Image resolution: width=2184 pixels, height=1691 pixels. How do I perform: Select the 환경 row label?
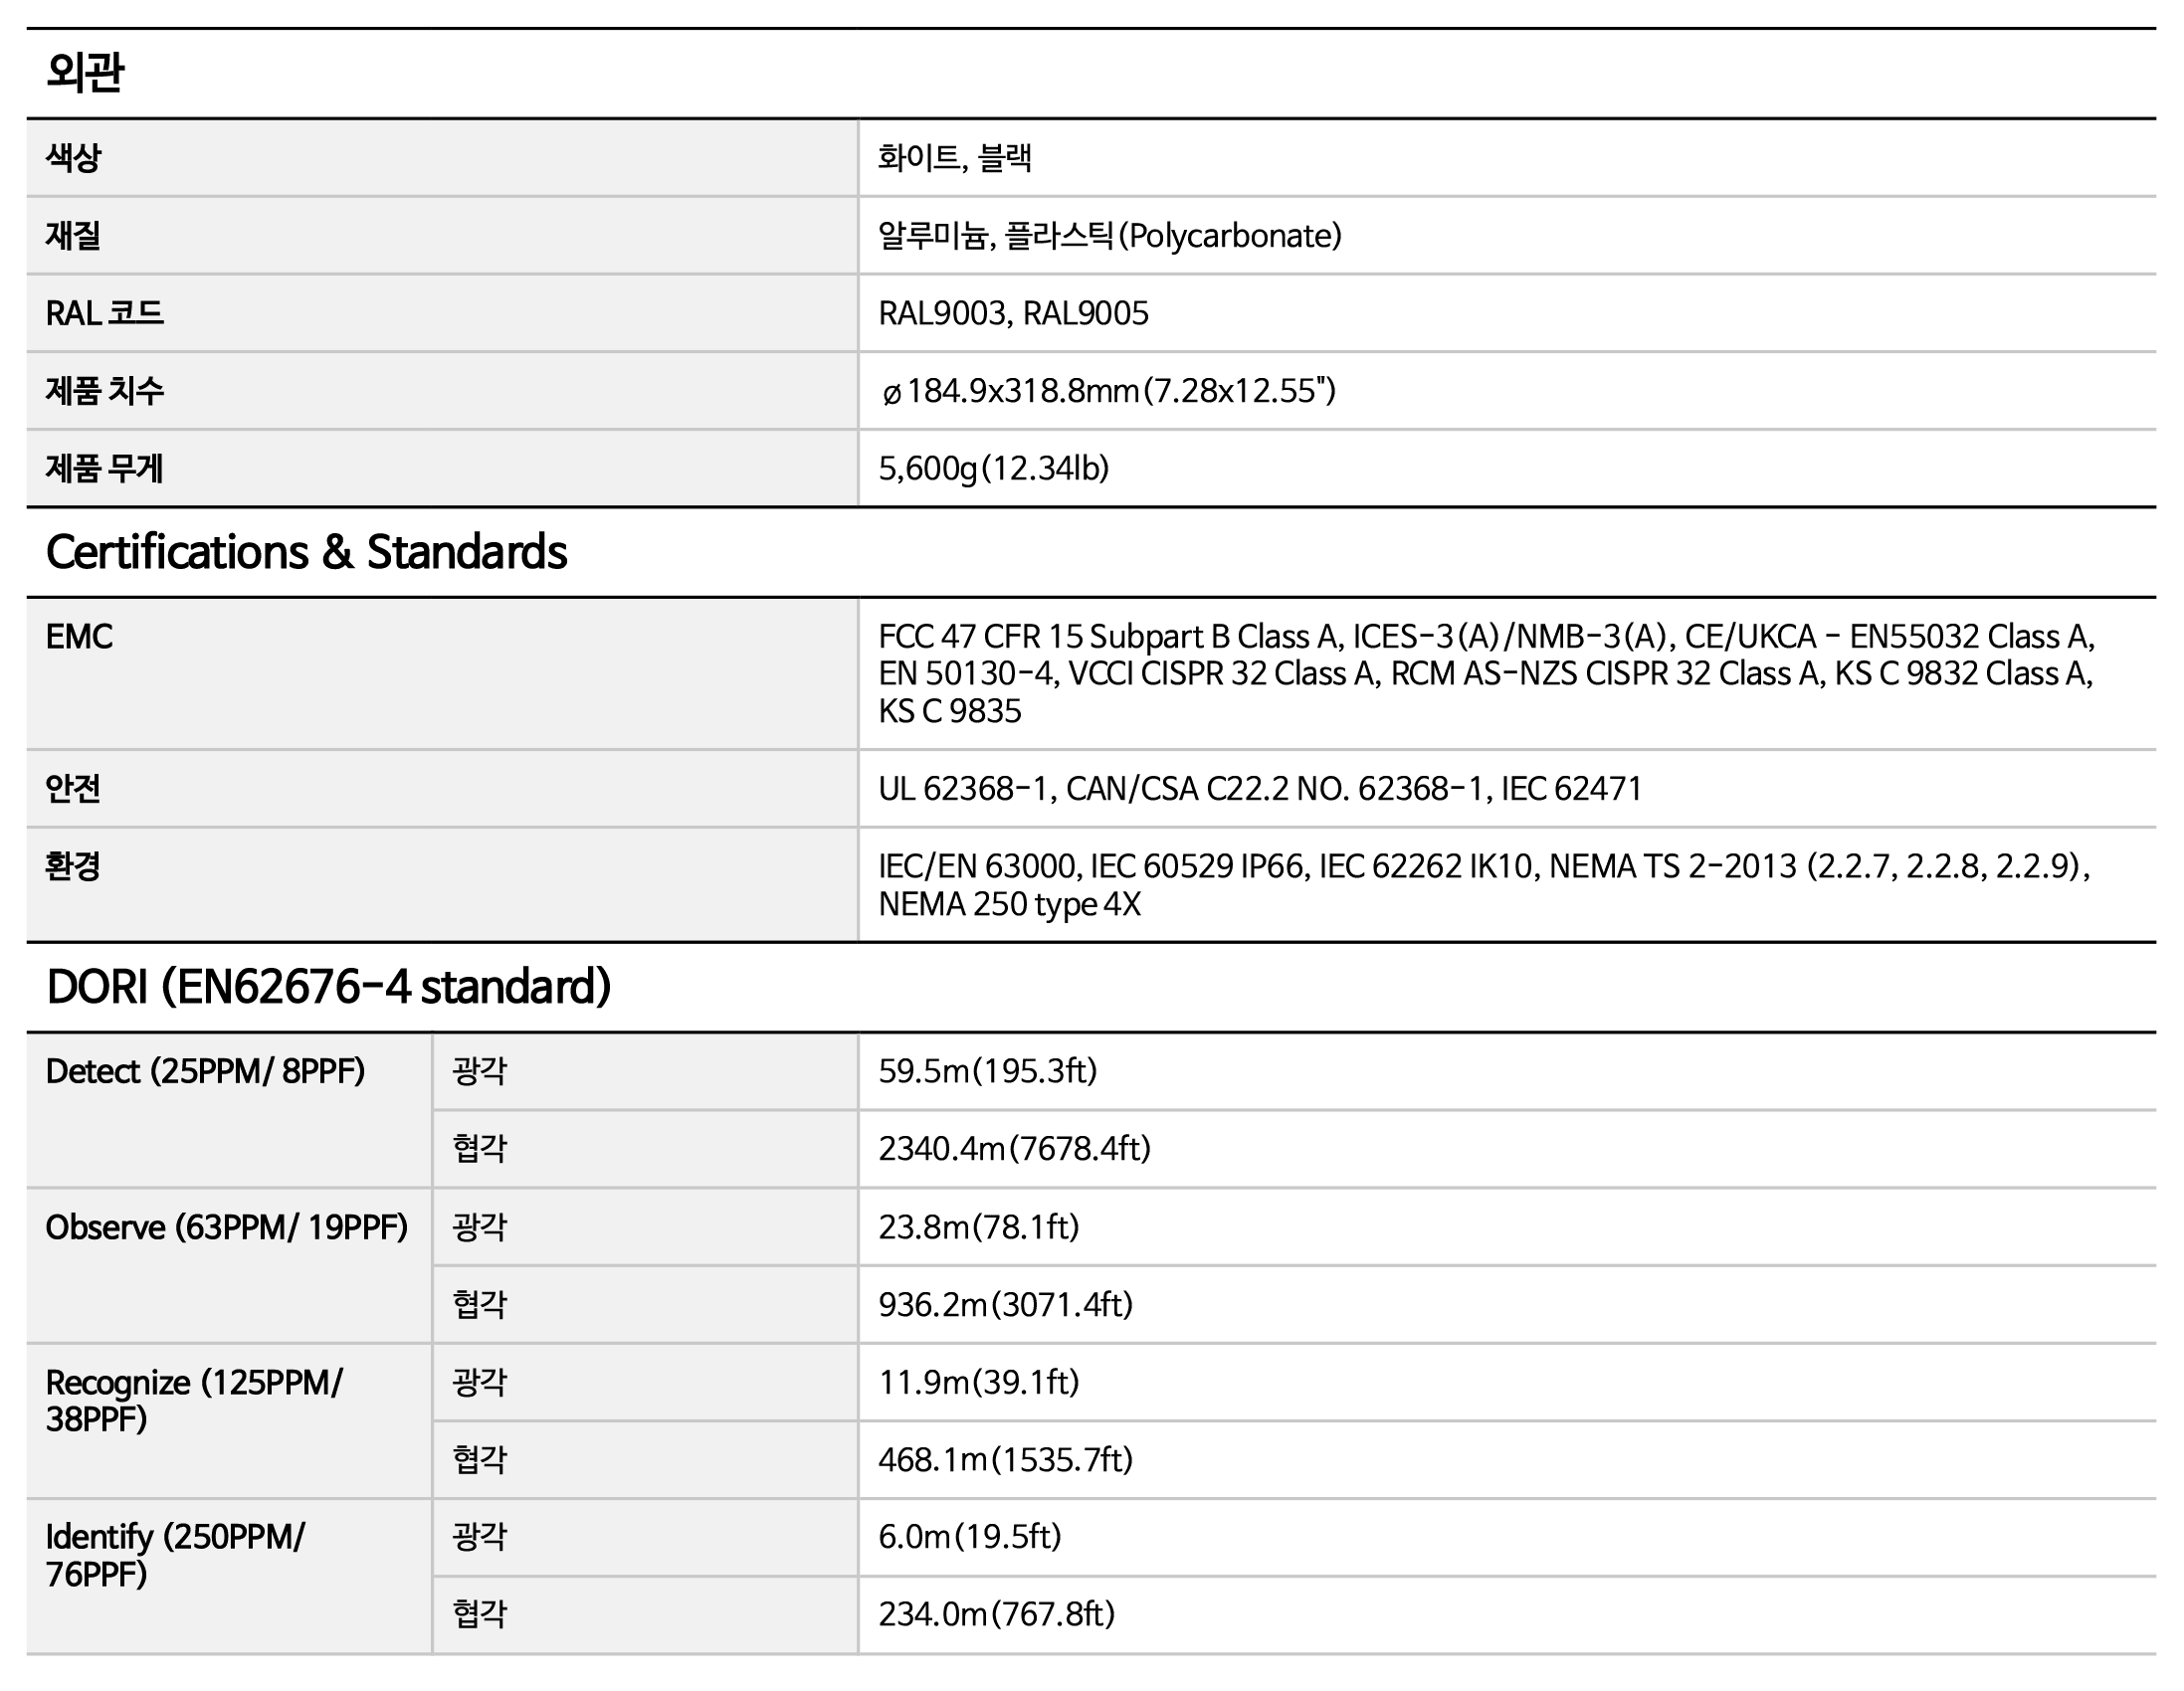[x=73, y=866]
